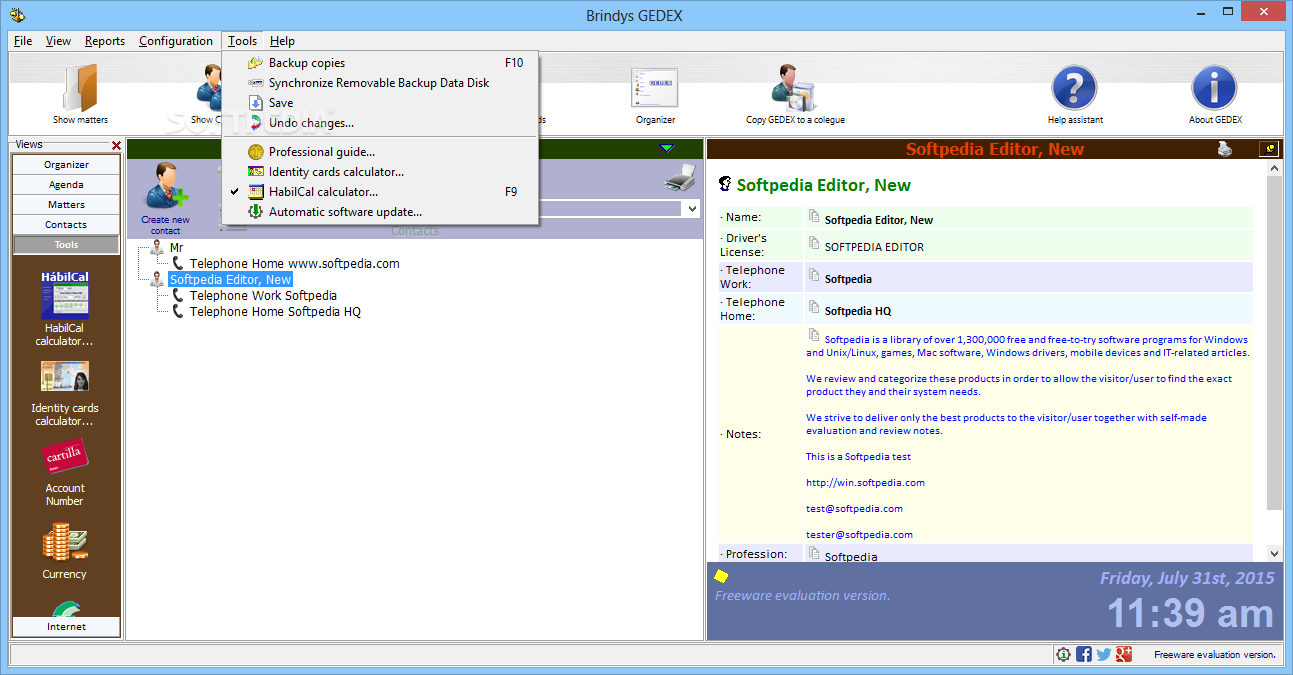Open the Account Number cartilla icon
Image resolution: width=1293 pixels, height=675 pixels.
[65, 458]
